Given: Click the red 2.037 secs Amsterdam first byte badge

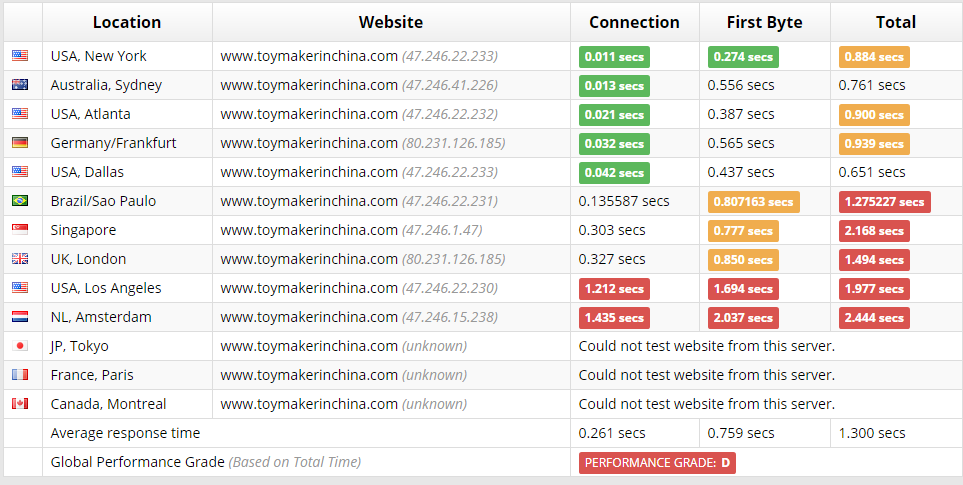Looking at the screenshot, I should [x=743, y=317].
